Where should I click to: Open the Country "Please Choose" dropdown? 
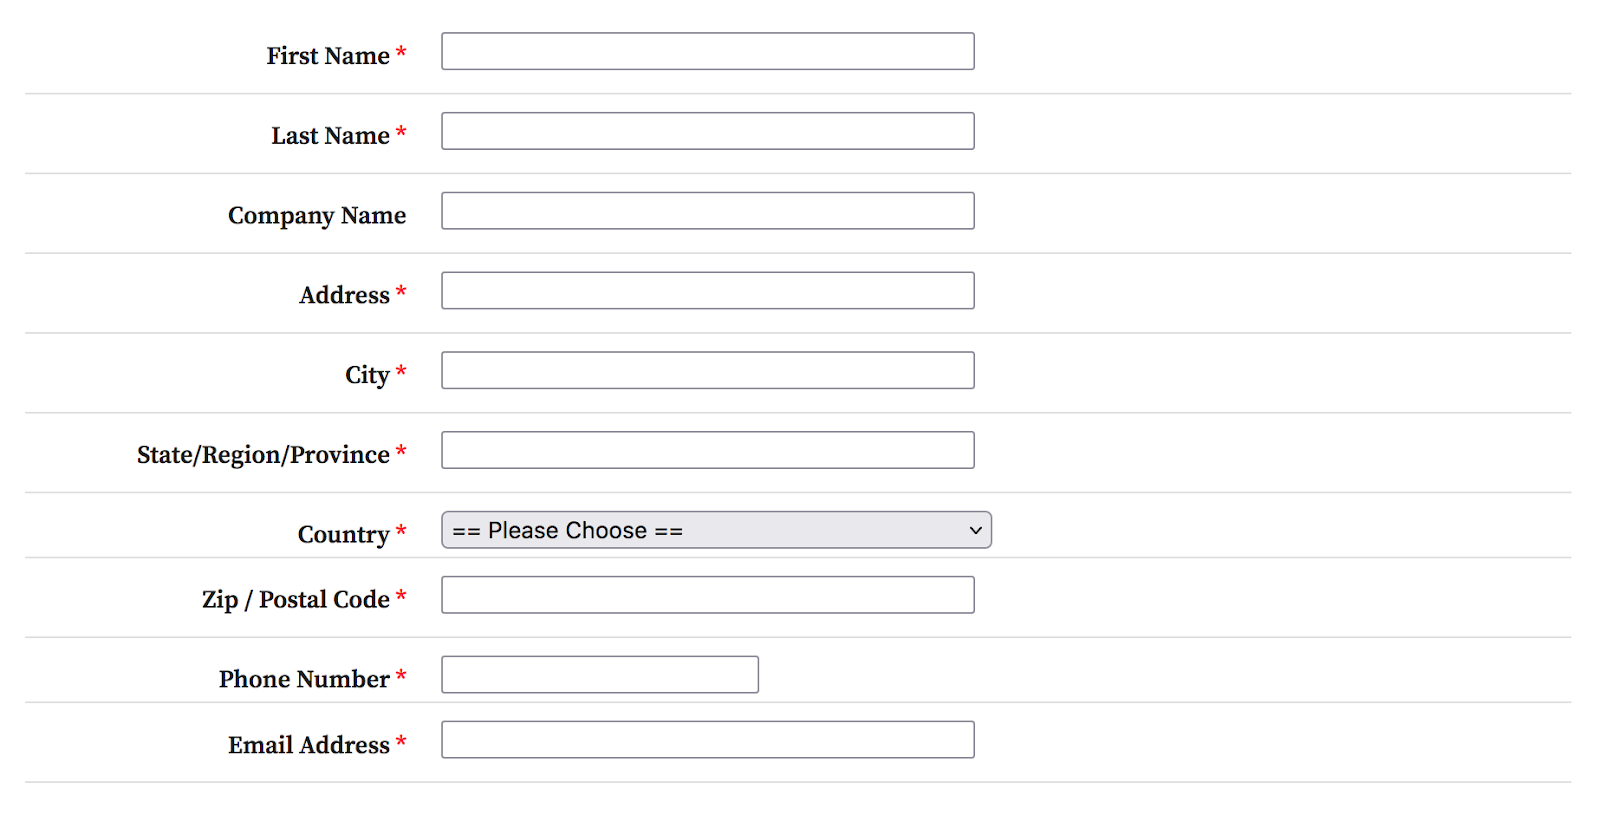tap(716, 530)
